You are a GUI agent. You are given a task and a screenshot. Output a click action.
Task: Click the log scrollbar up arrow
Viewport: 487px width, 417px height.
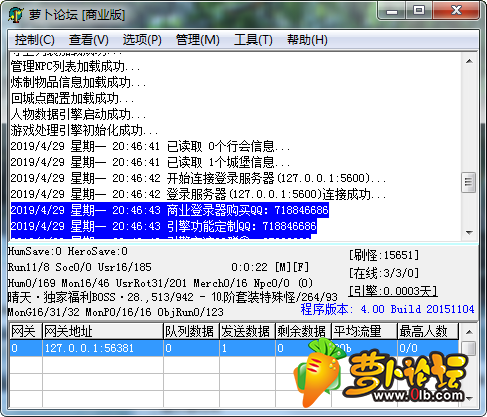click(469, 61)
